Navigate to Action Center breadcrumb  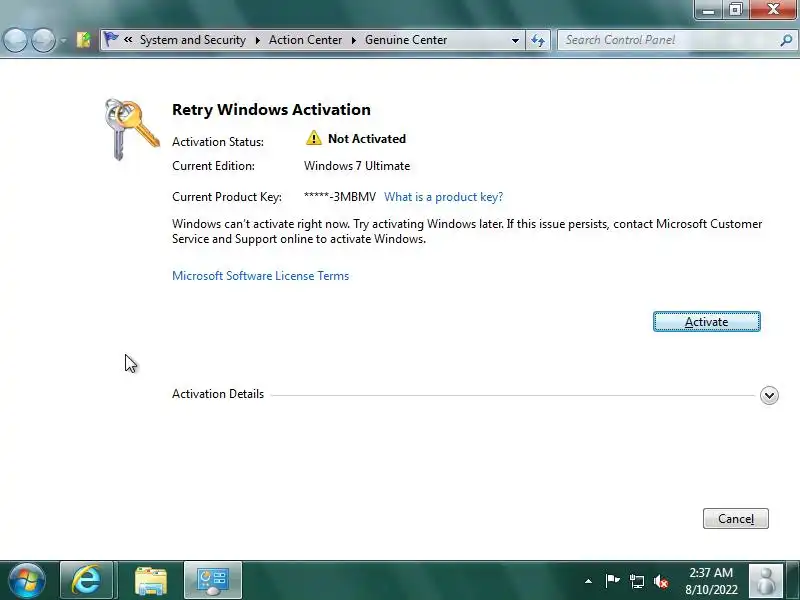pyautogui.click(x=305, y=40)
